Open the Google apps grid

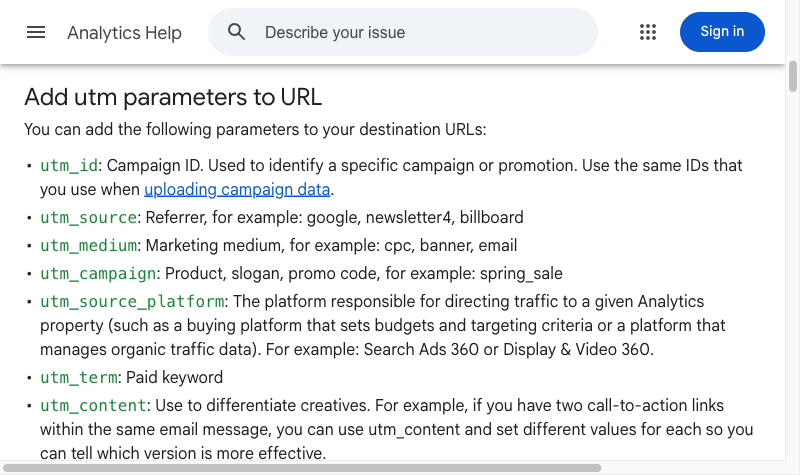[648, 32]
